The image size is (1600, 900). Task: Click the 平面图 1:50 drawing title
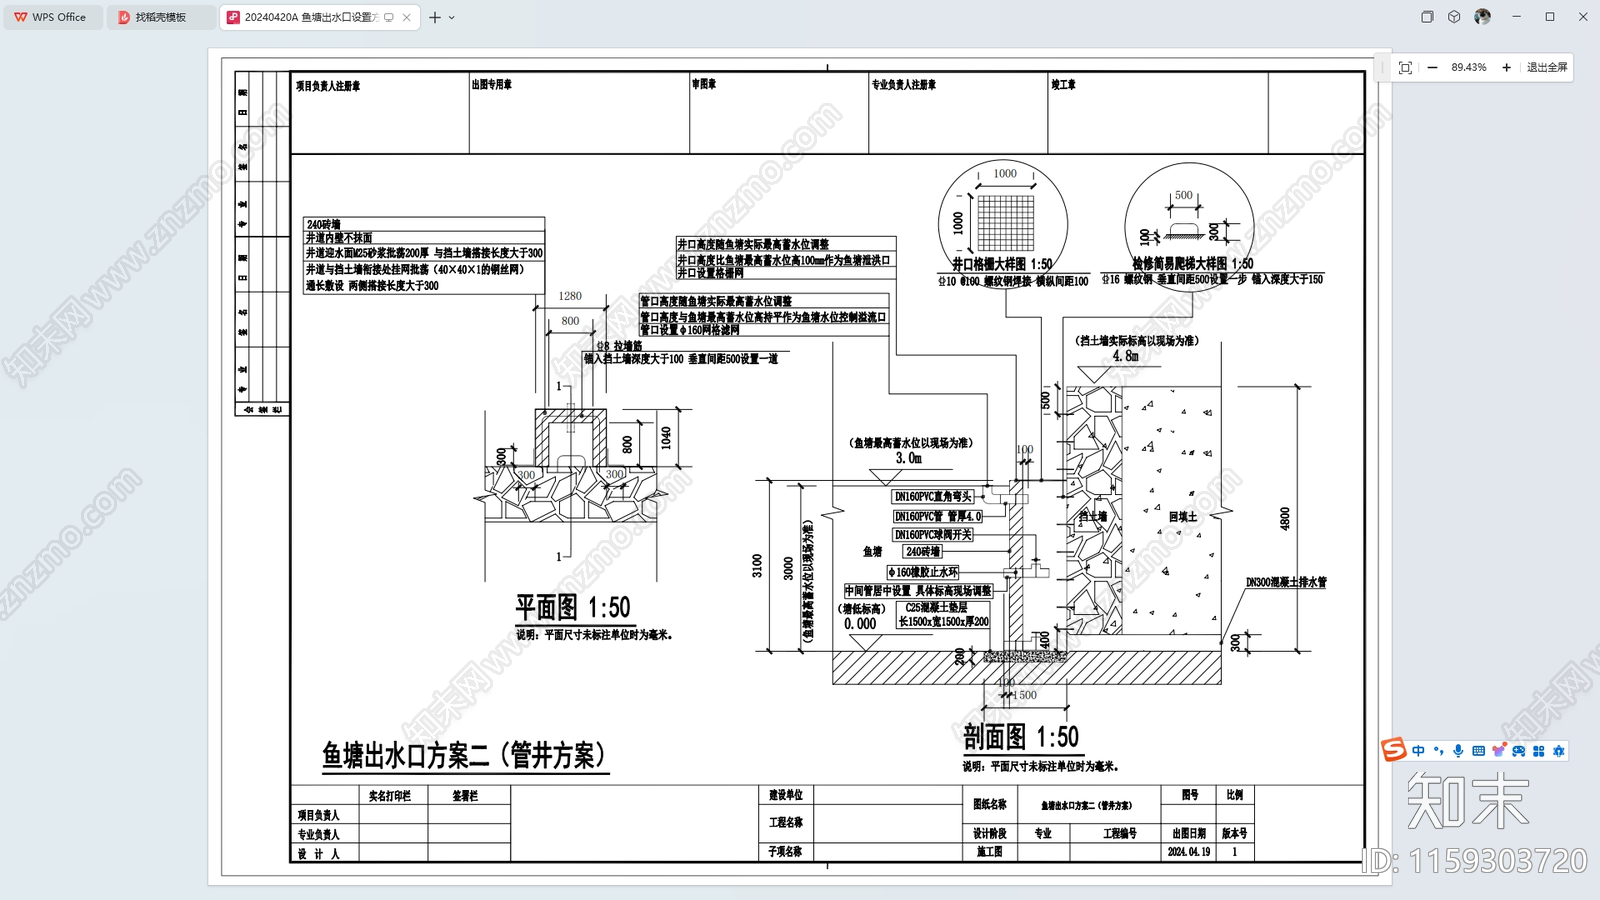573,608
